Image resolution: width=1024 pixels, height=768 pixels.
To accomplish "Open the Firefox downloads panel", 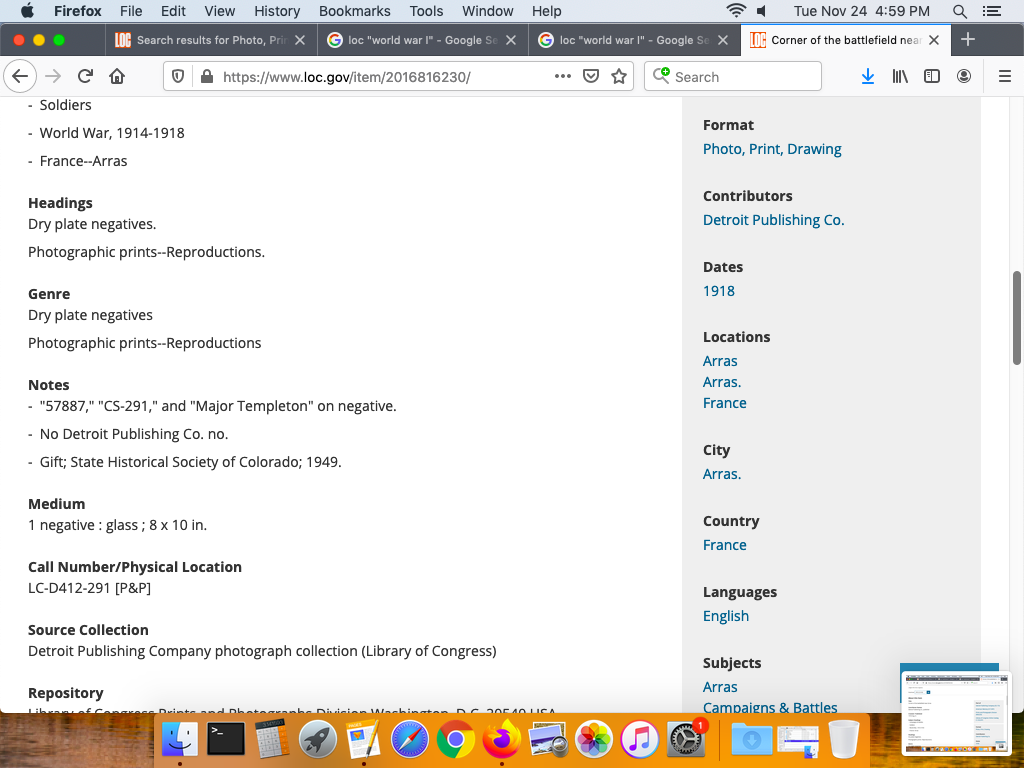I will click(868, 77).
